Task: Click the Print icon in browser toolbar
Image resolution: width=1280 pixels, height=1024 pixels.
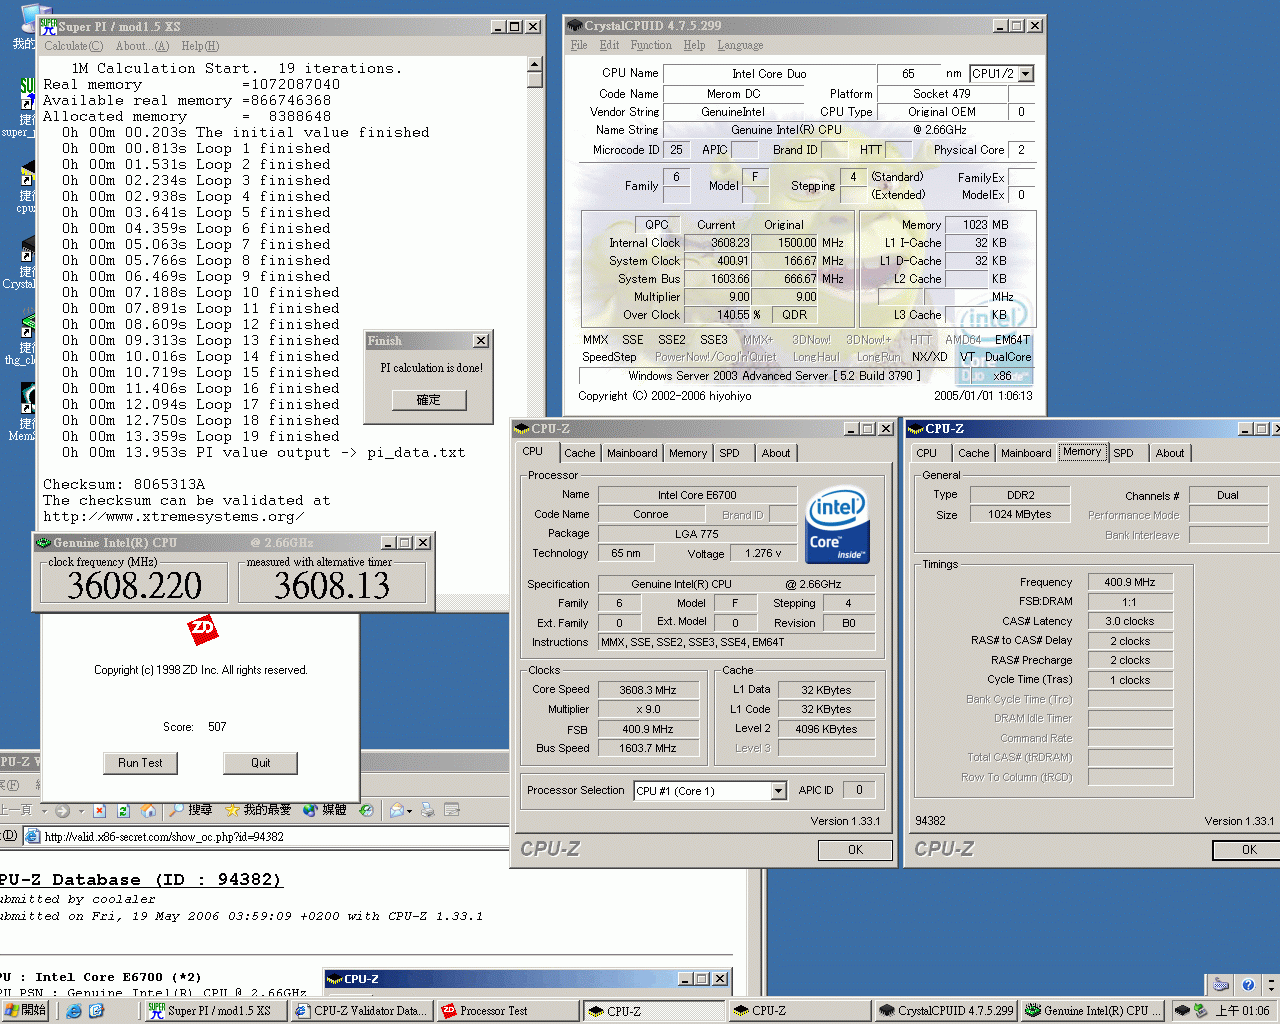Action: point(428,810)
